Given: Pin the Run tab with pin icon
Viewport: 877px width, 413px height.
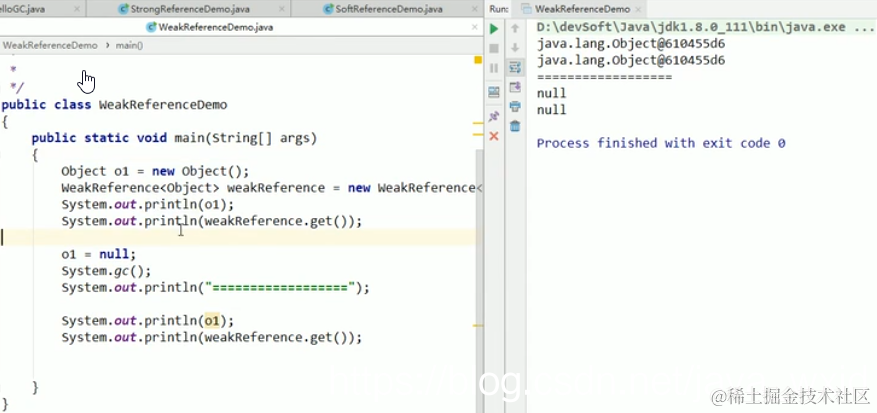Looking at the screenshot, I should tap(494, 116).
